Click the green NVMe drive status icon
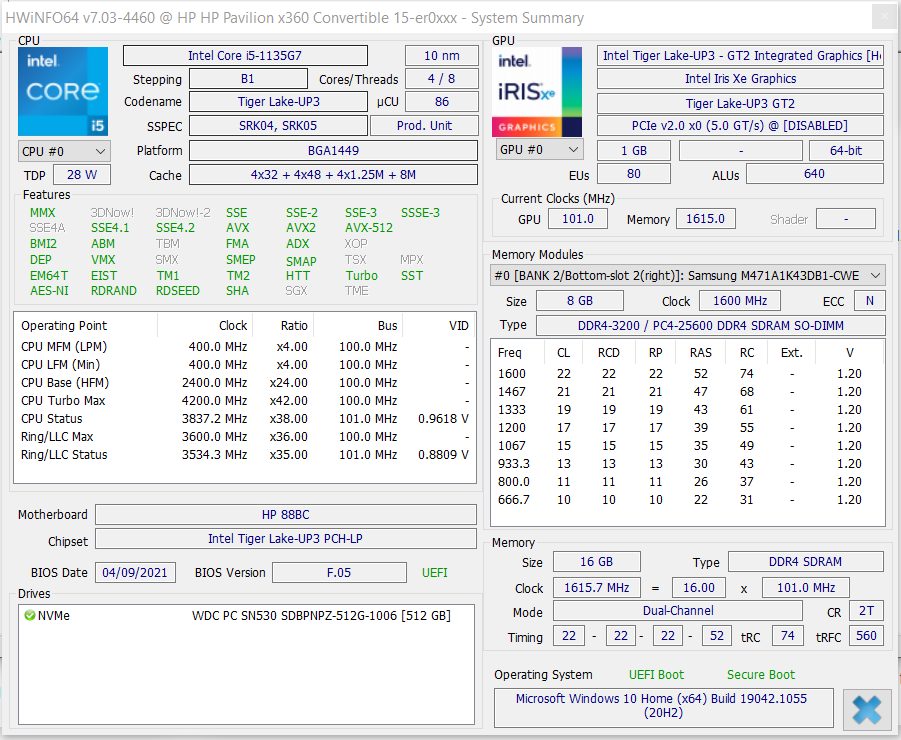The height and width of the screenshot is (740, 901). [x=29, y=615]
